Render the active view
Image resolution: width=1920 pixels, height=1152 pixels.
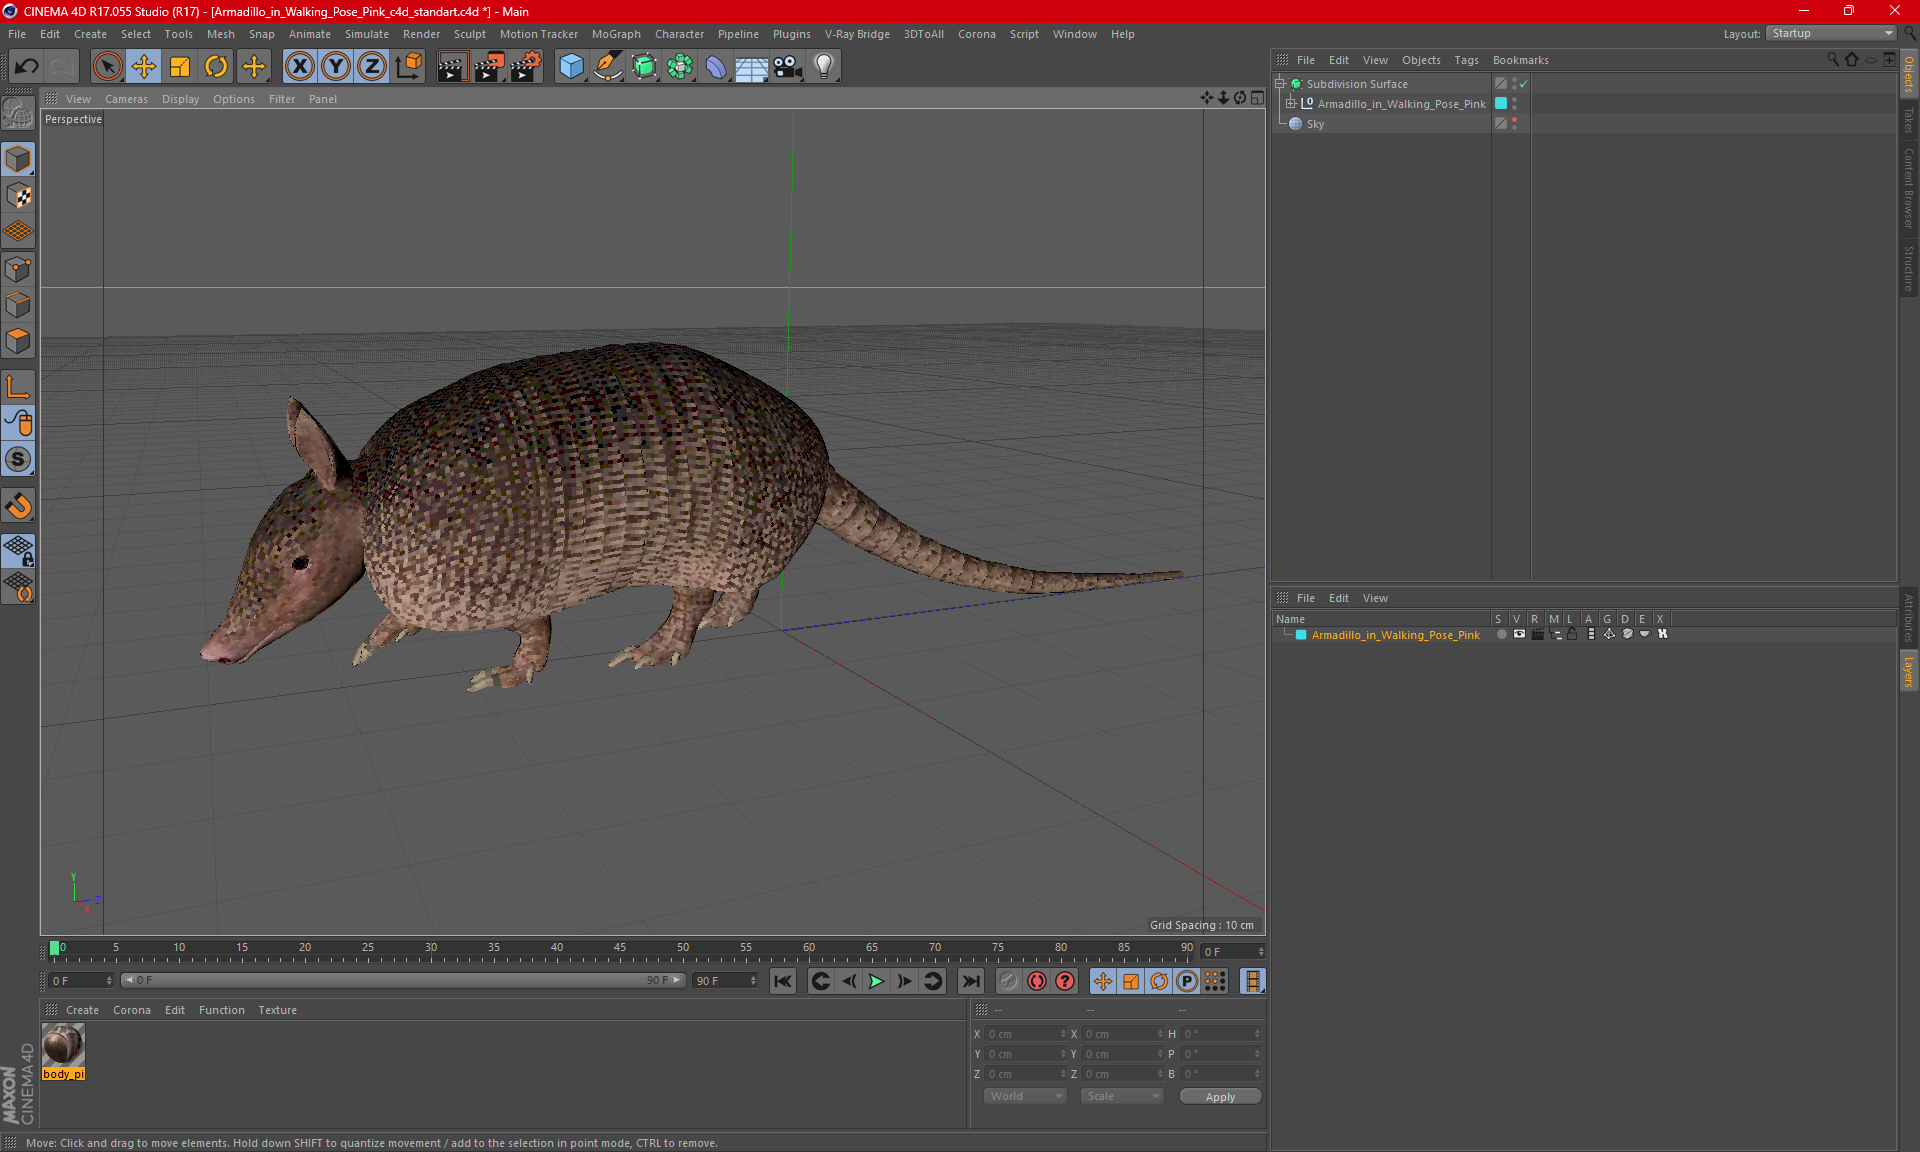(452, 67)
